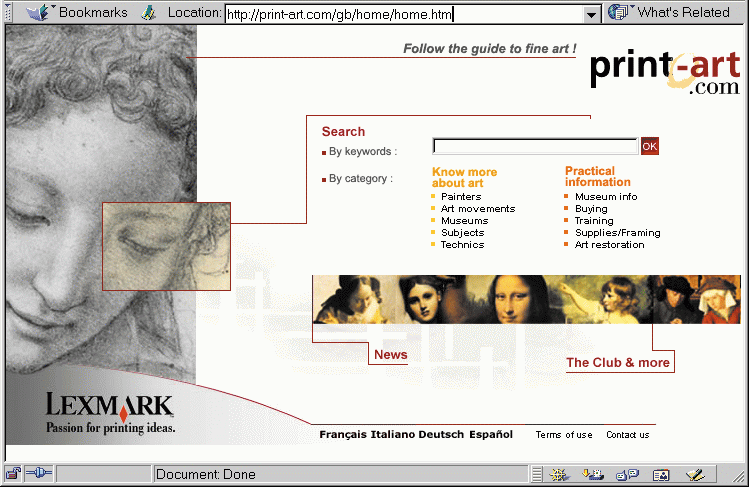Click the 'Document: Done' status text

[205, 475]
